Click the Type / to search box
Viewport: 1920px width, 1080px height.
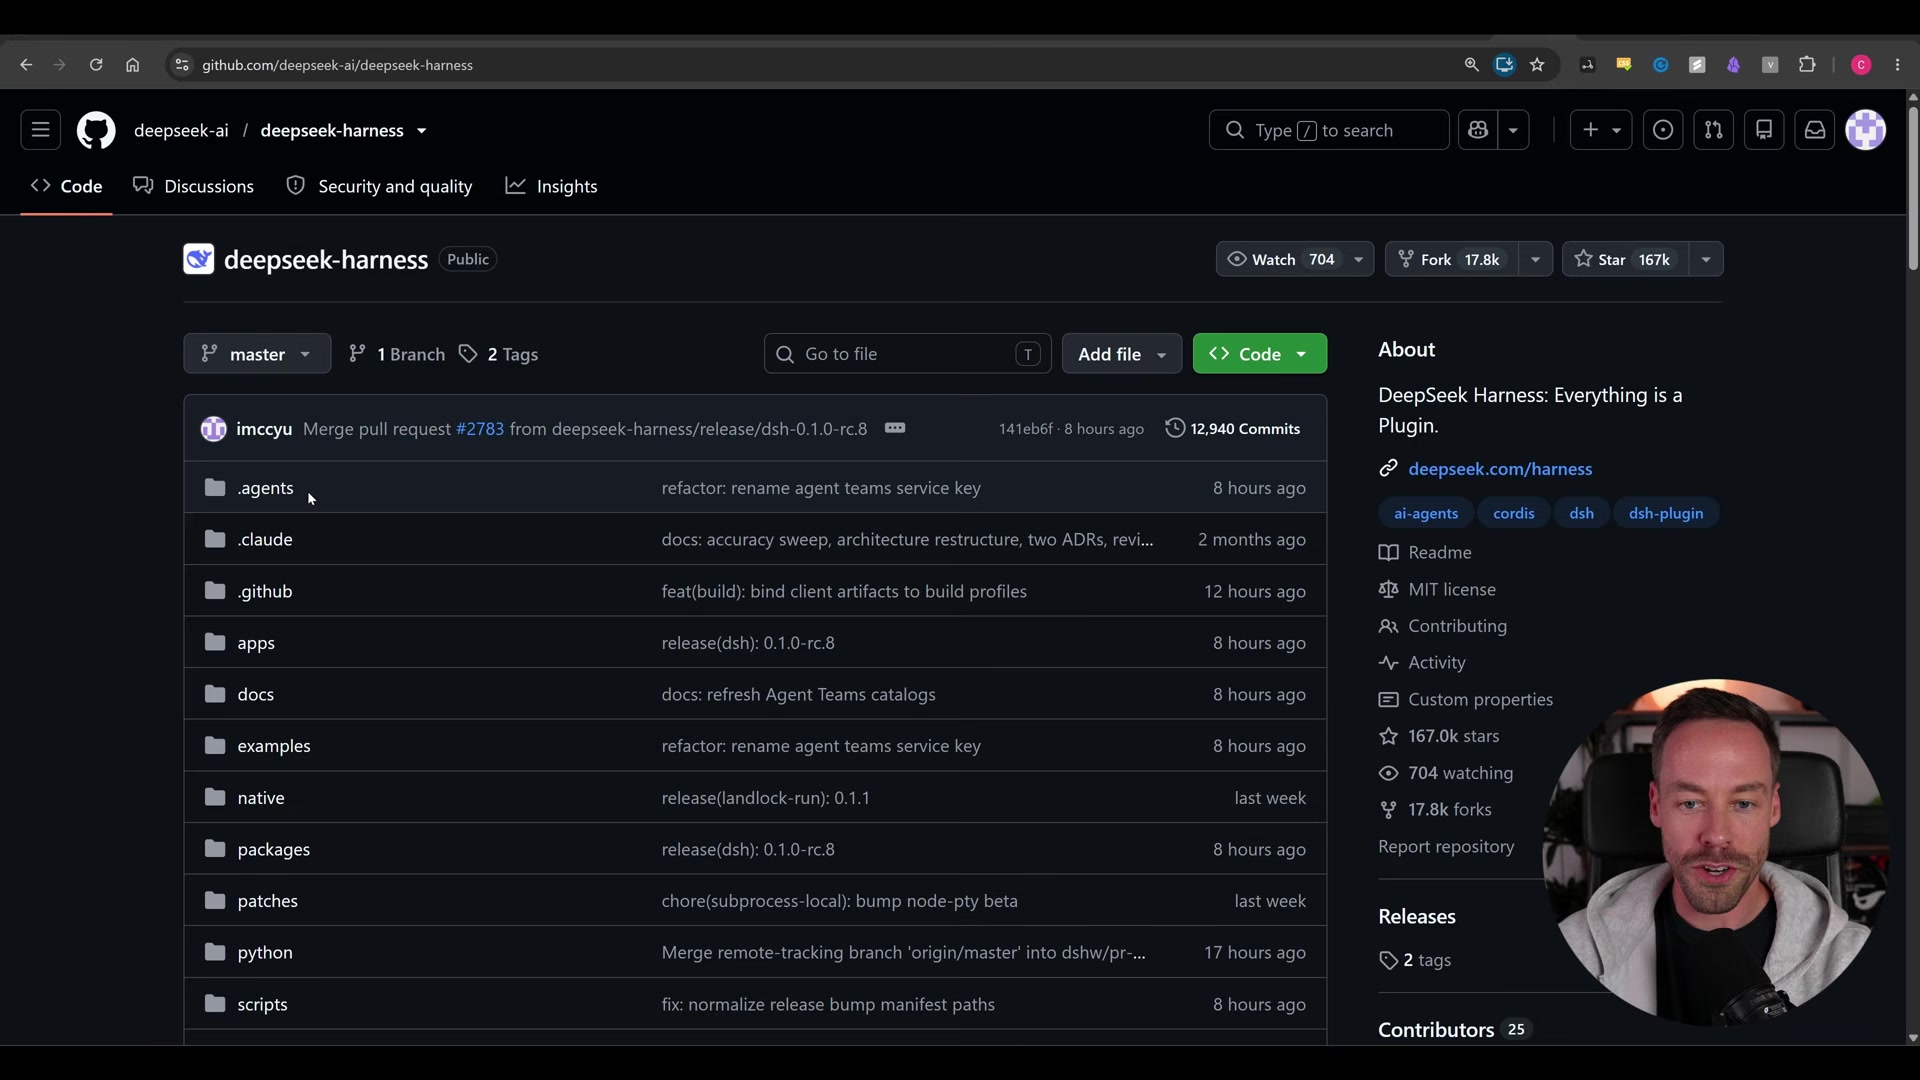1329,130
